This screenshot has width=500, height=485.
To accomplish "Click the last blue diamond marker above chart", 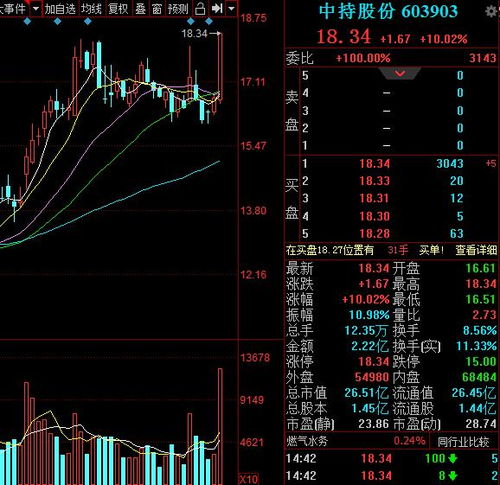I will (x=209, y=22).
